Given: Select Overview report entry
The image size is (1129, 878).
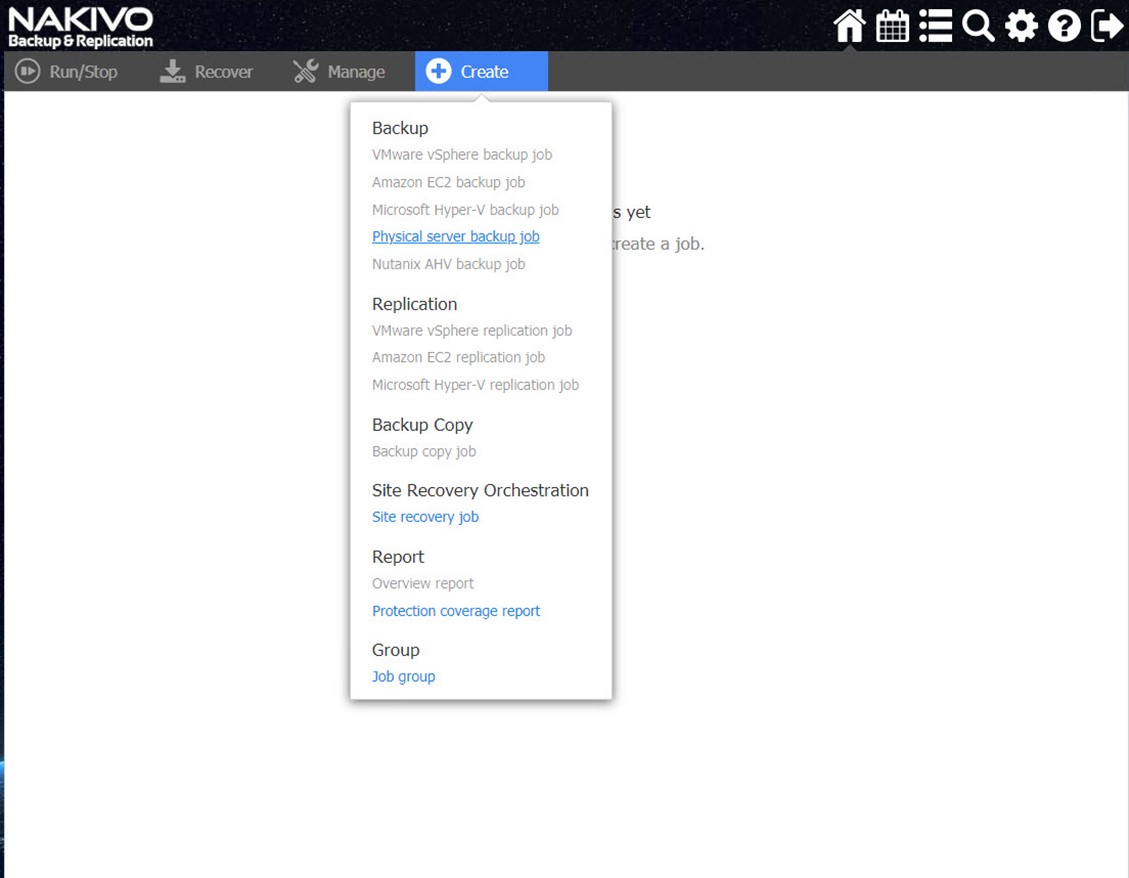Looking at the screenshot, I should click(423, 583).
